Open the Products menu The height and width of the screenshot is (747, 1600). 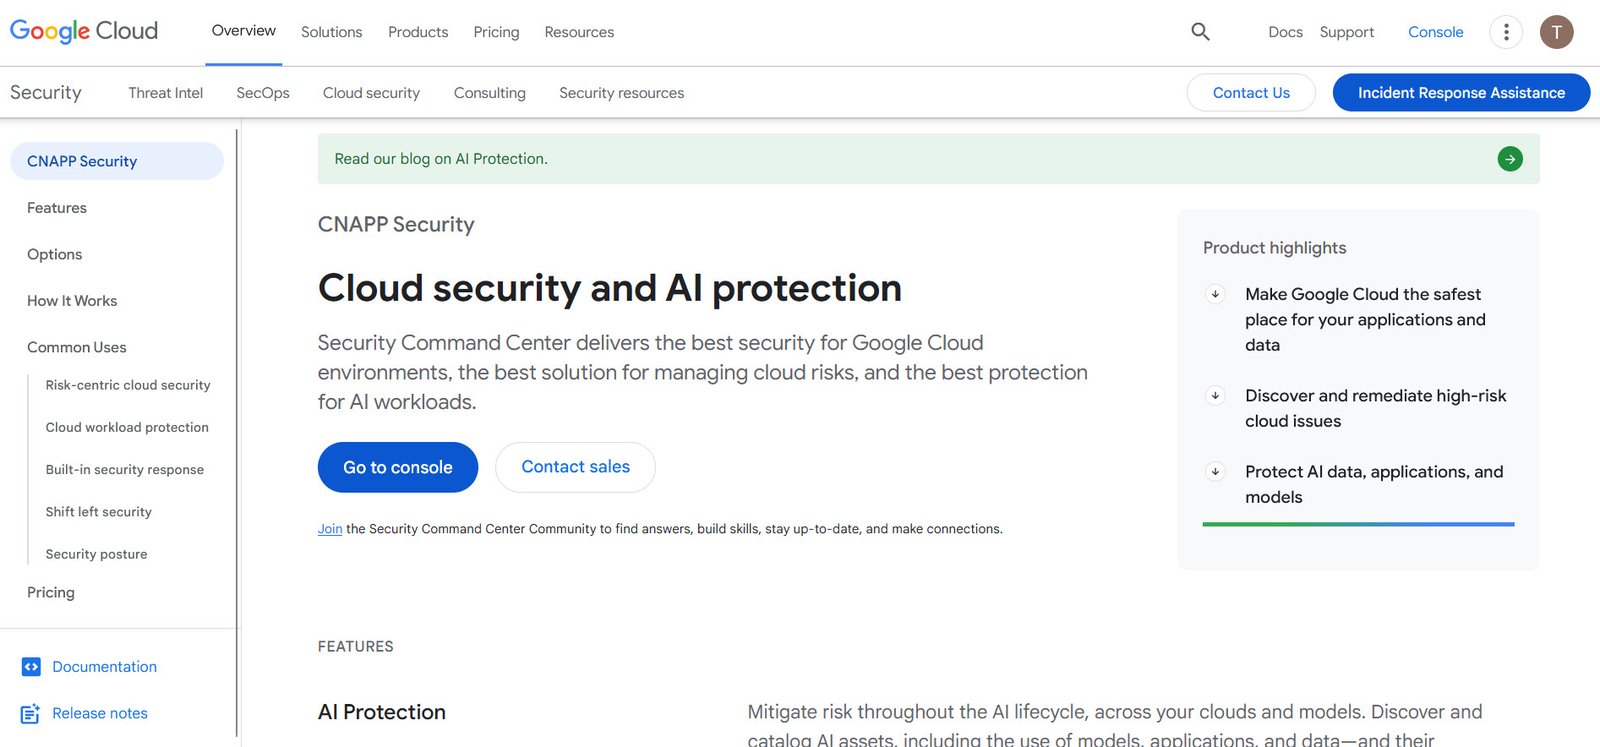pyautogui.click(x=418, y=32)
